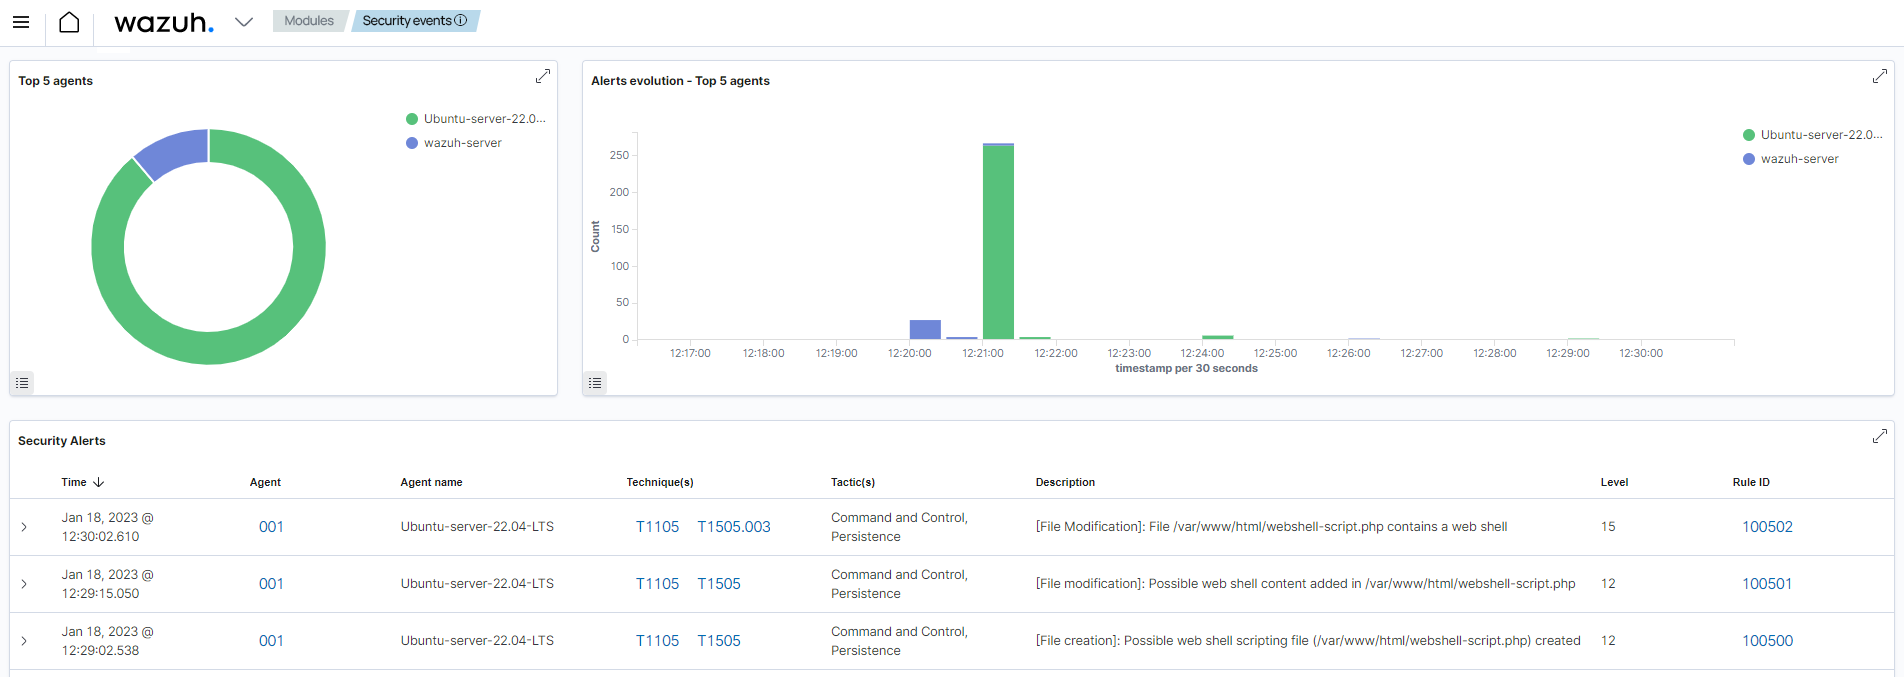The width and height of the screenshot is (1904, 677).
Task: Maximize the Security Alerts panel
Action: [x=1880, y=437]
